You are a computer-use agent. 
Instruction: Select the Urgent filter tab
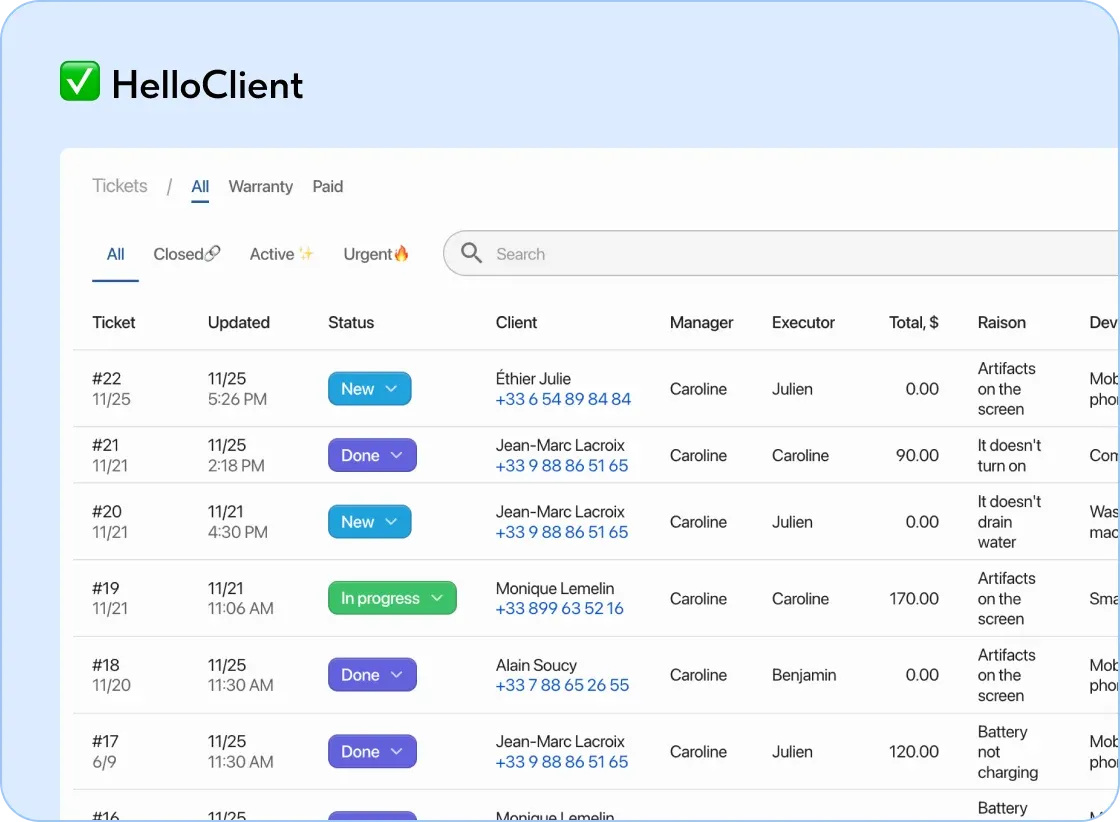[367, 253]
